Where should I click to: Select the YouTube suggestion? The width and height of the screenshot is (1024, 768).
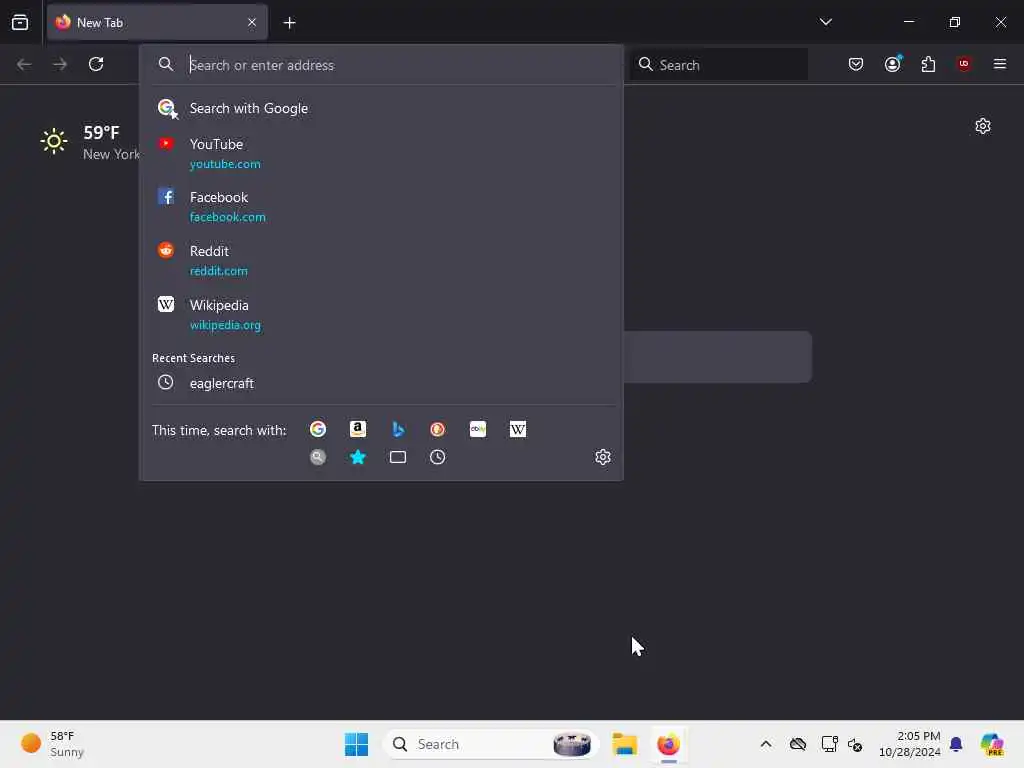click(x=381, y=153)
